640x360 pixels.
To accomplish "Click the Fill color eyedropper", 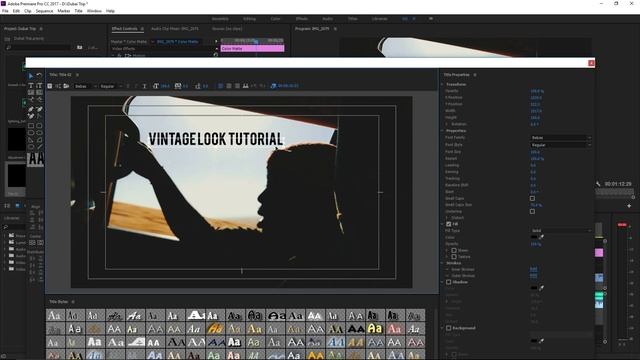I will [542, 237].
